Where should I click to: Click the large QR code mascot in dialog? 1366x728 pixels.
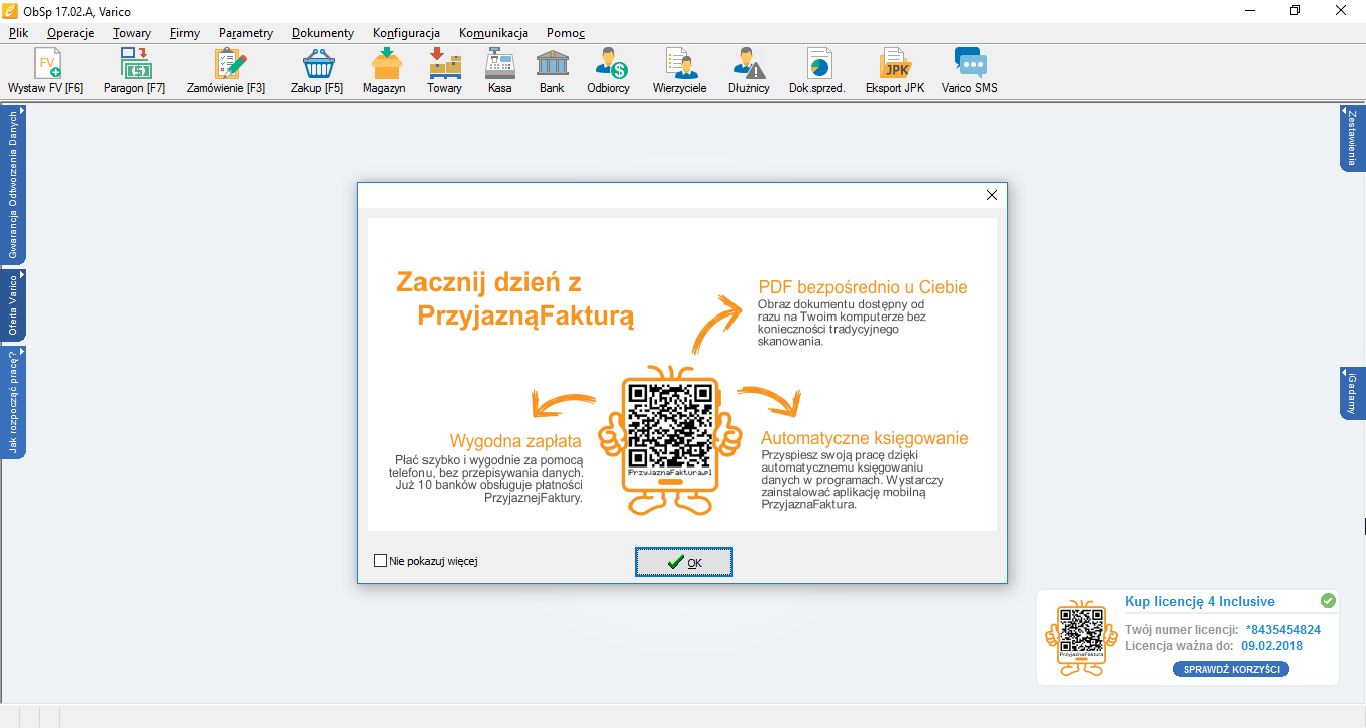[x=670, y=440]
